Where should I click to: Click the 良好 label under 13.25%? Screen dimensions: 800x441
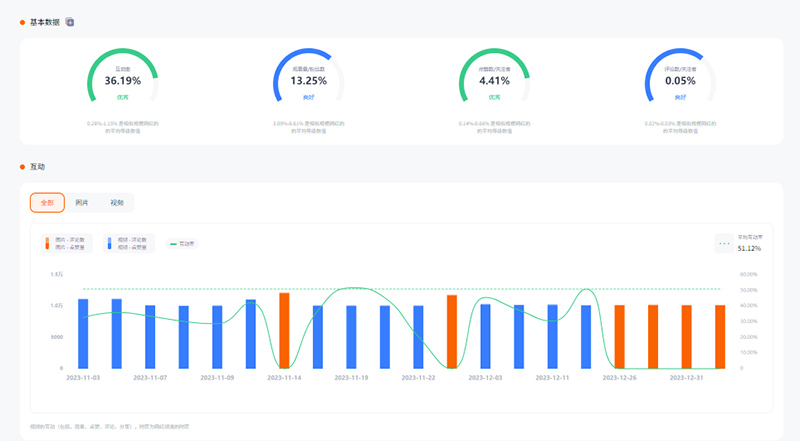(308, 97)
